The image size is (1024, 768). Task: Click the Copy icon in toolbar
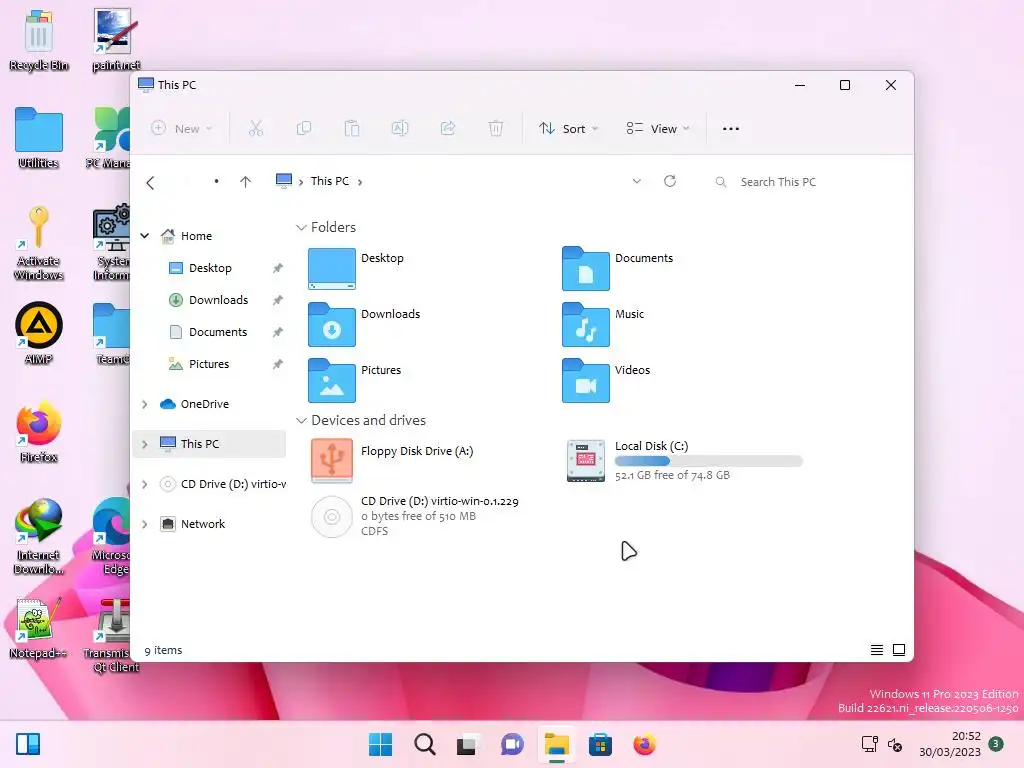(x=304, y=129)
